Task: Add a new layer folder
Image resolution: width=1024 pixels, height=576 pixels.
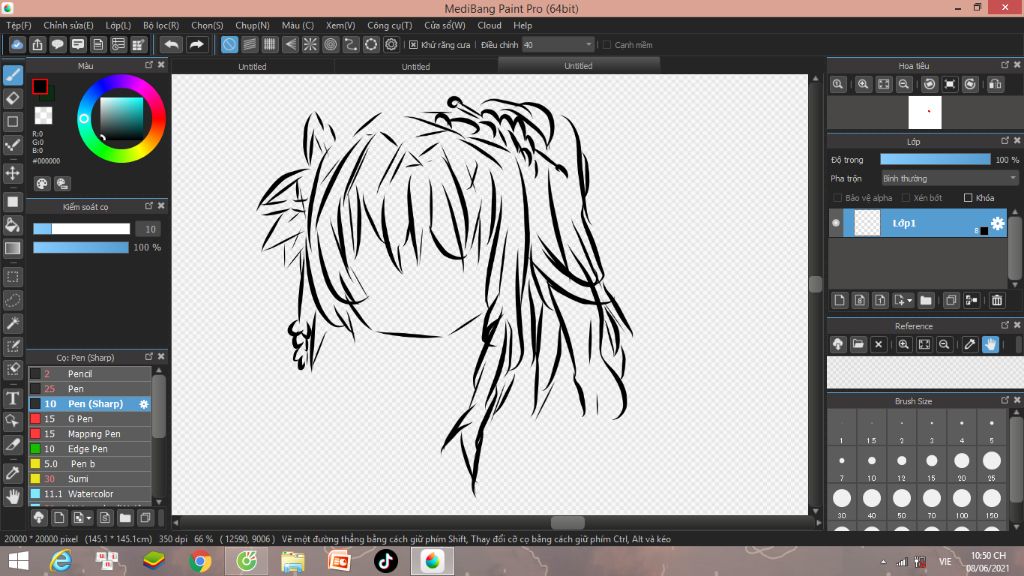Action: [x=925, y=300]
